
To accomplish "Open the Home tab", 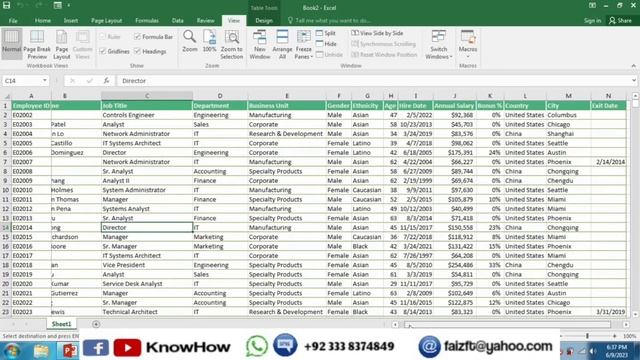I will 43,20.
